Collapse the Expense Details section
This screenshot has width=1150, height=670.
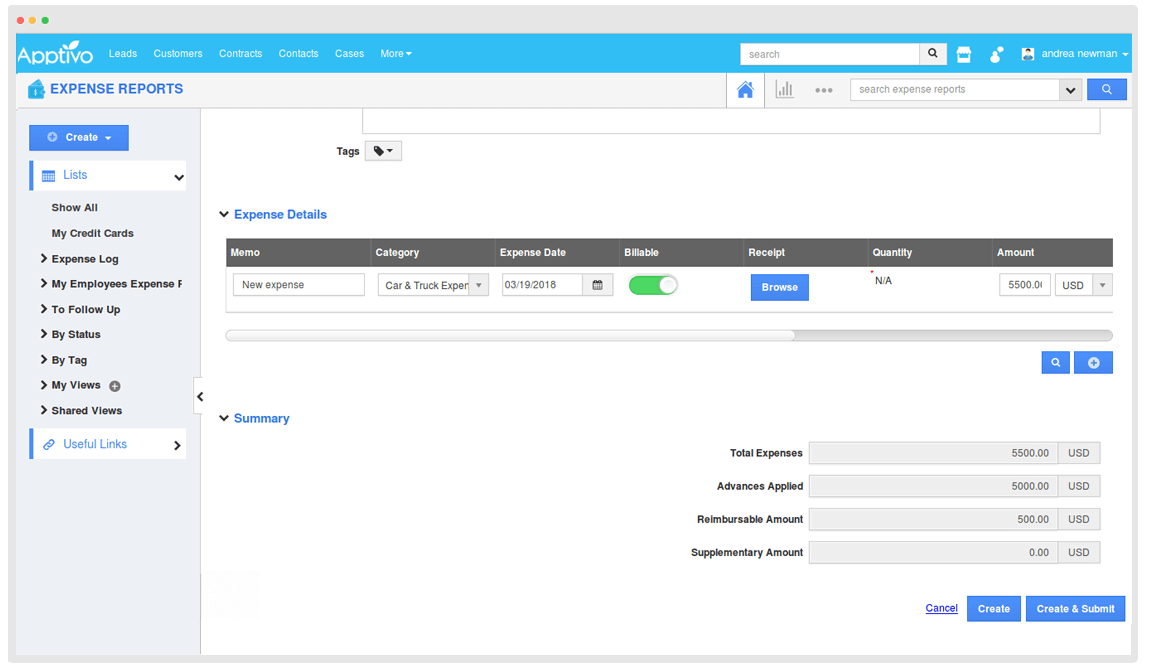click(224, 214)
